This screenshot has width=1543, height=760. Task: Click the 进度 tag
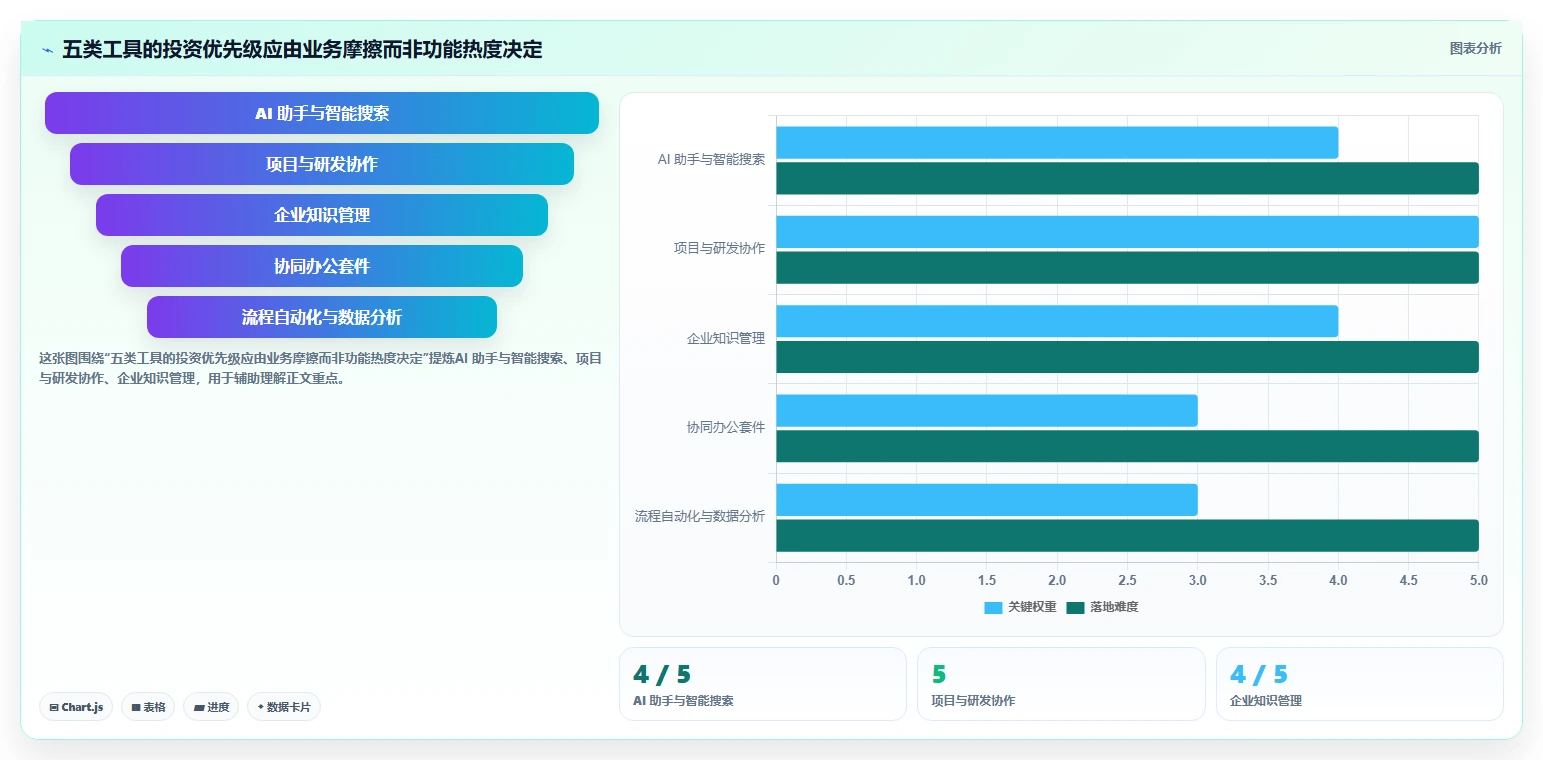click(x=211, y=707)
